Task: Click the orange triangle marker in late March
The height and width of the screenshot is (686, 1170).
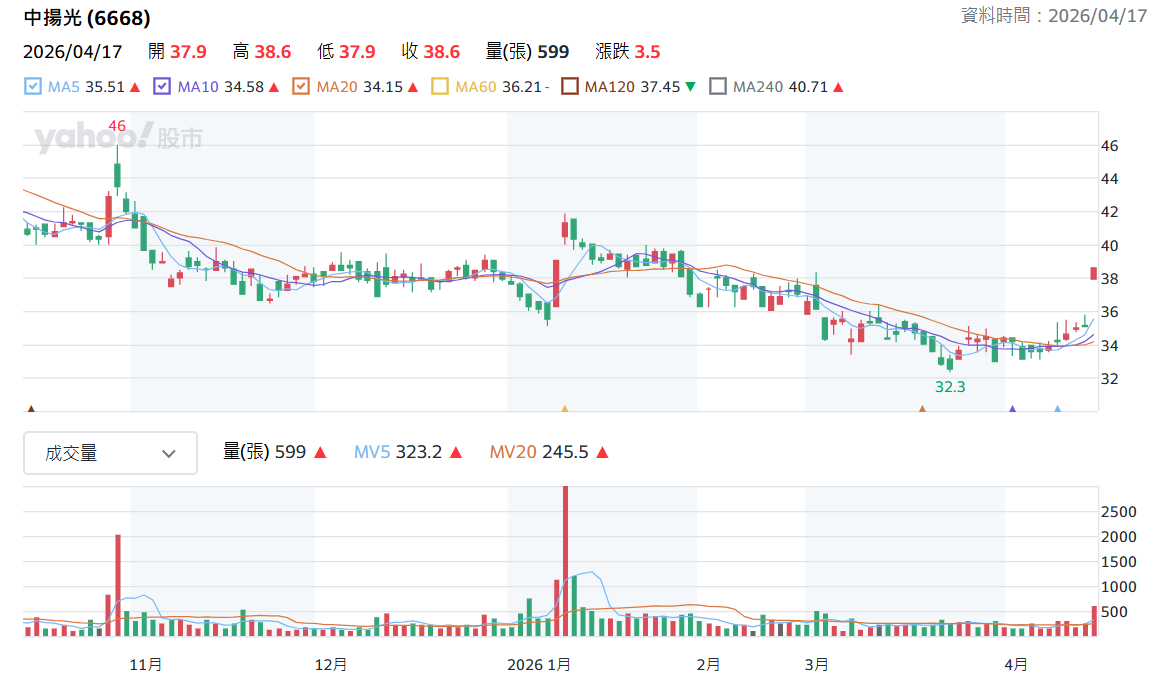Action: pos(922,408)
